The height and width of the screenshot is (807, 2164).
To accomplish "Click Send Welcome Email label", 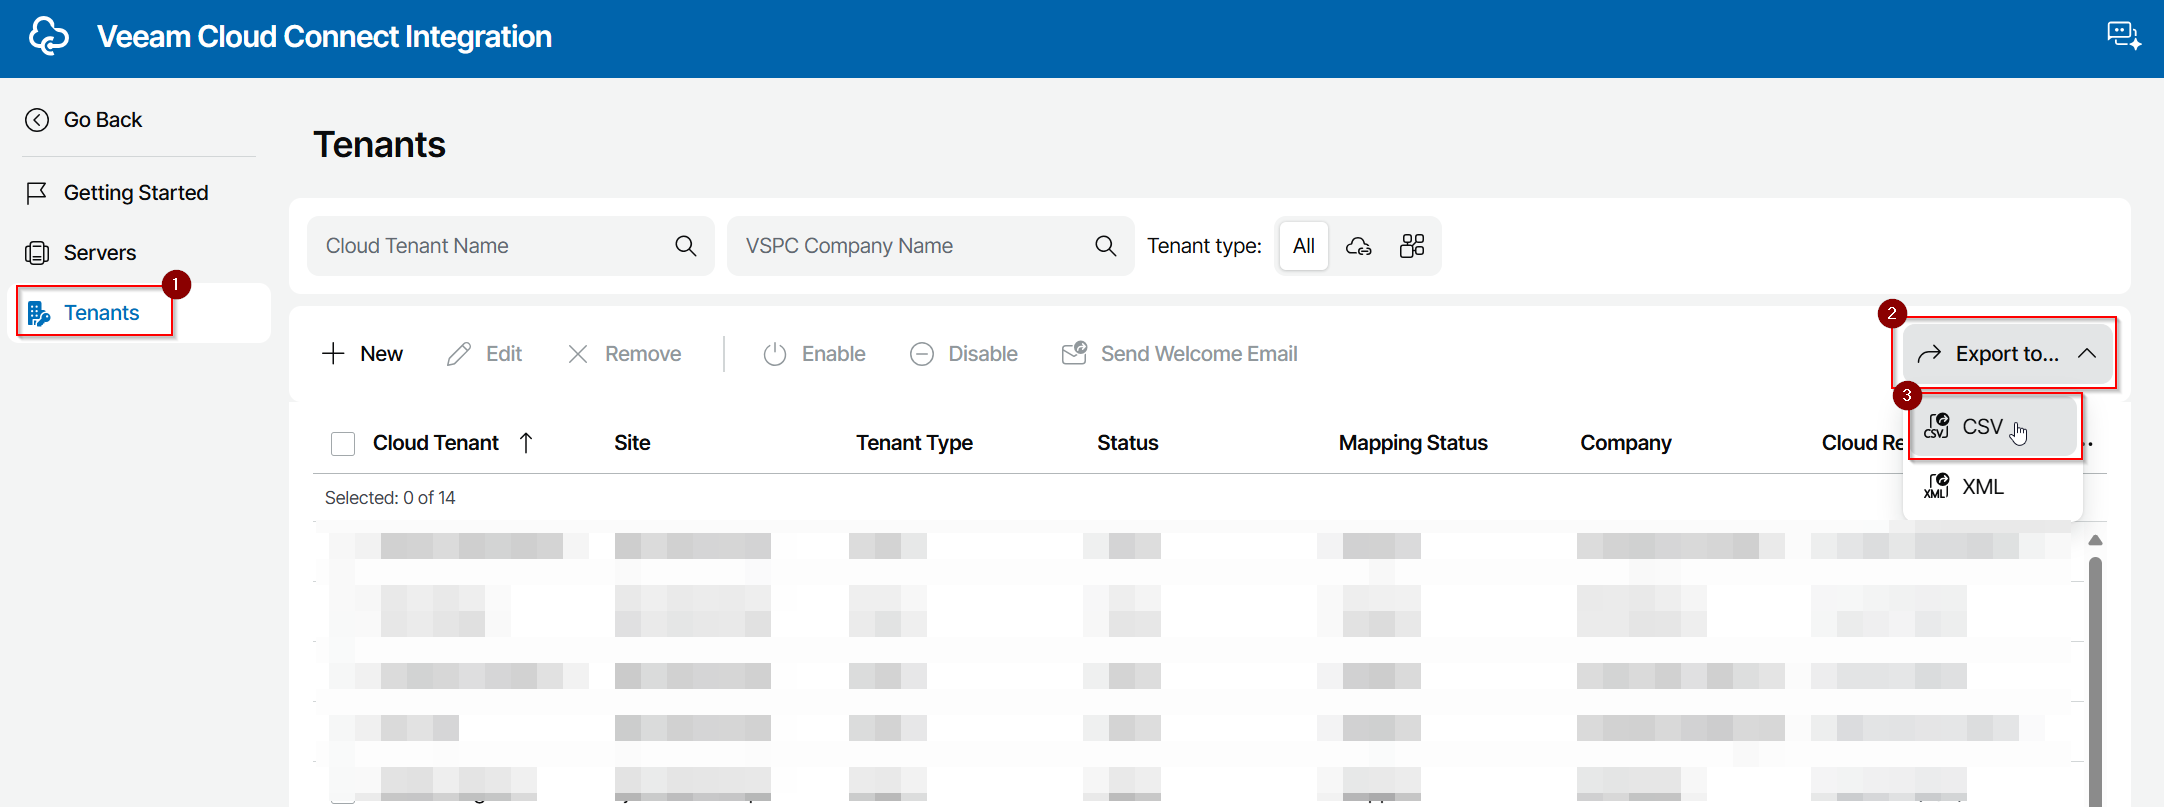I will click(x=1199, y=354).
